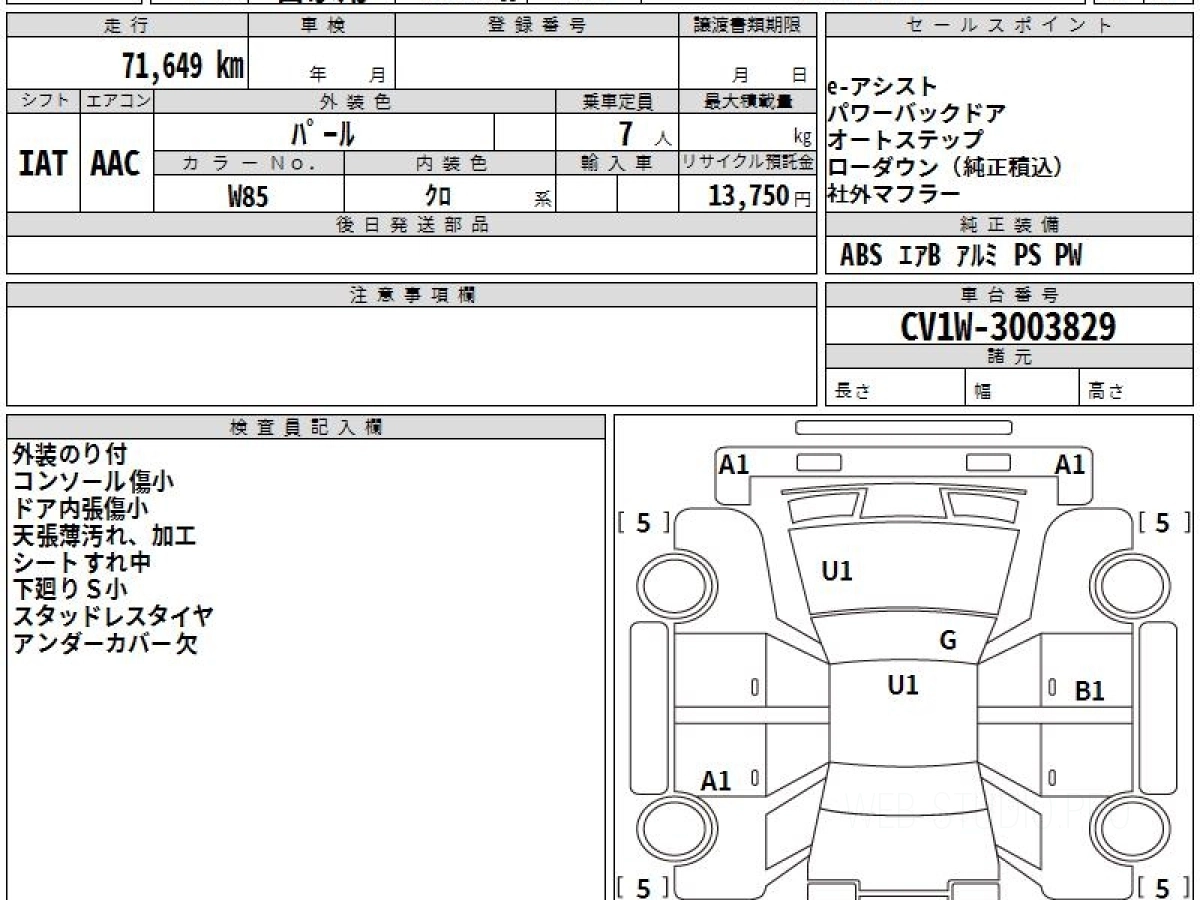
Task: Select the 7 人 seating capacity value
Action: tap(645, 133)
